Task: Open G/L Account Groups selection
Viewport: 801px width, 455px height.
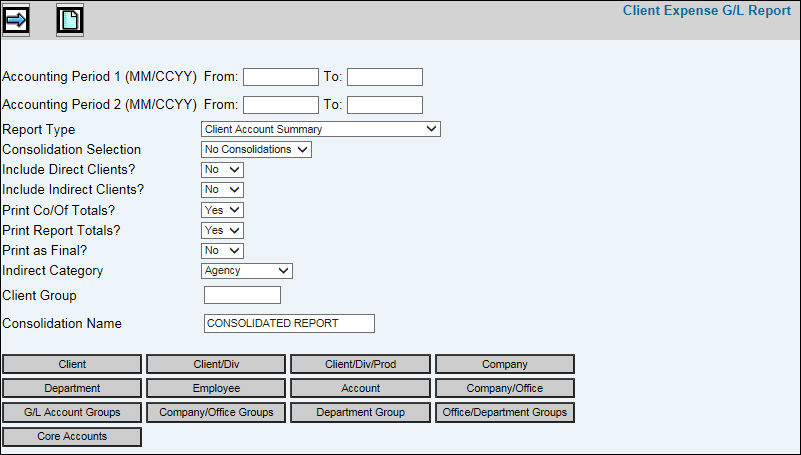Action: tap(72, 412)
